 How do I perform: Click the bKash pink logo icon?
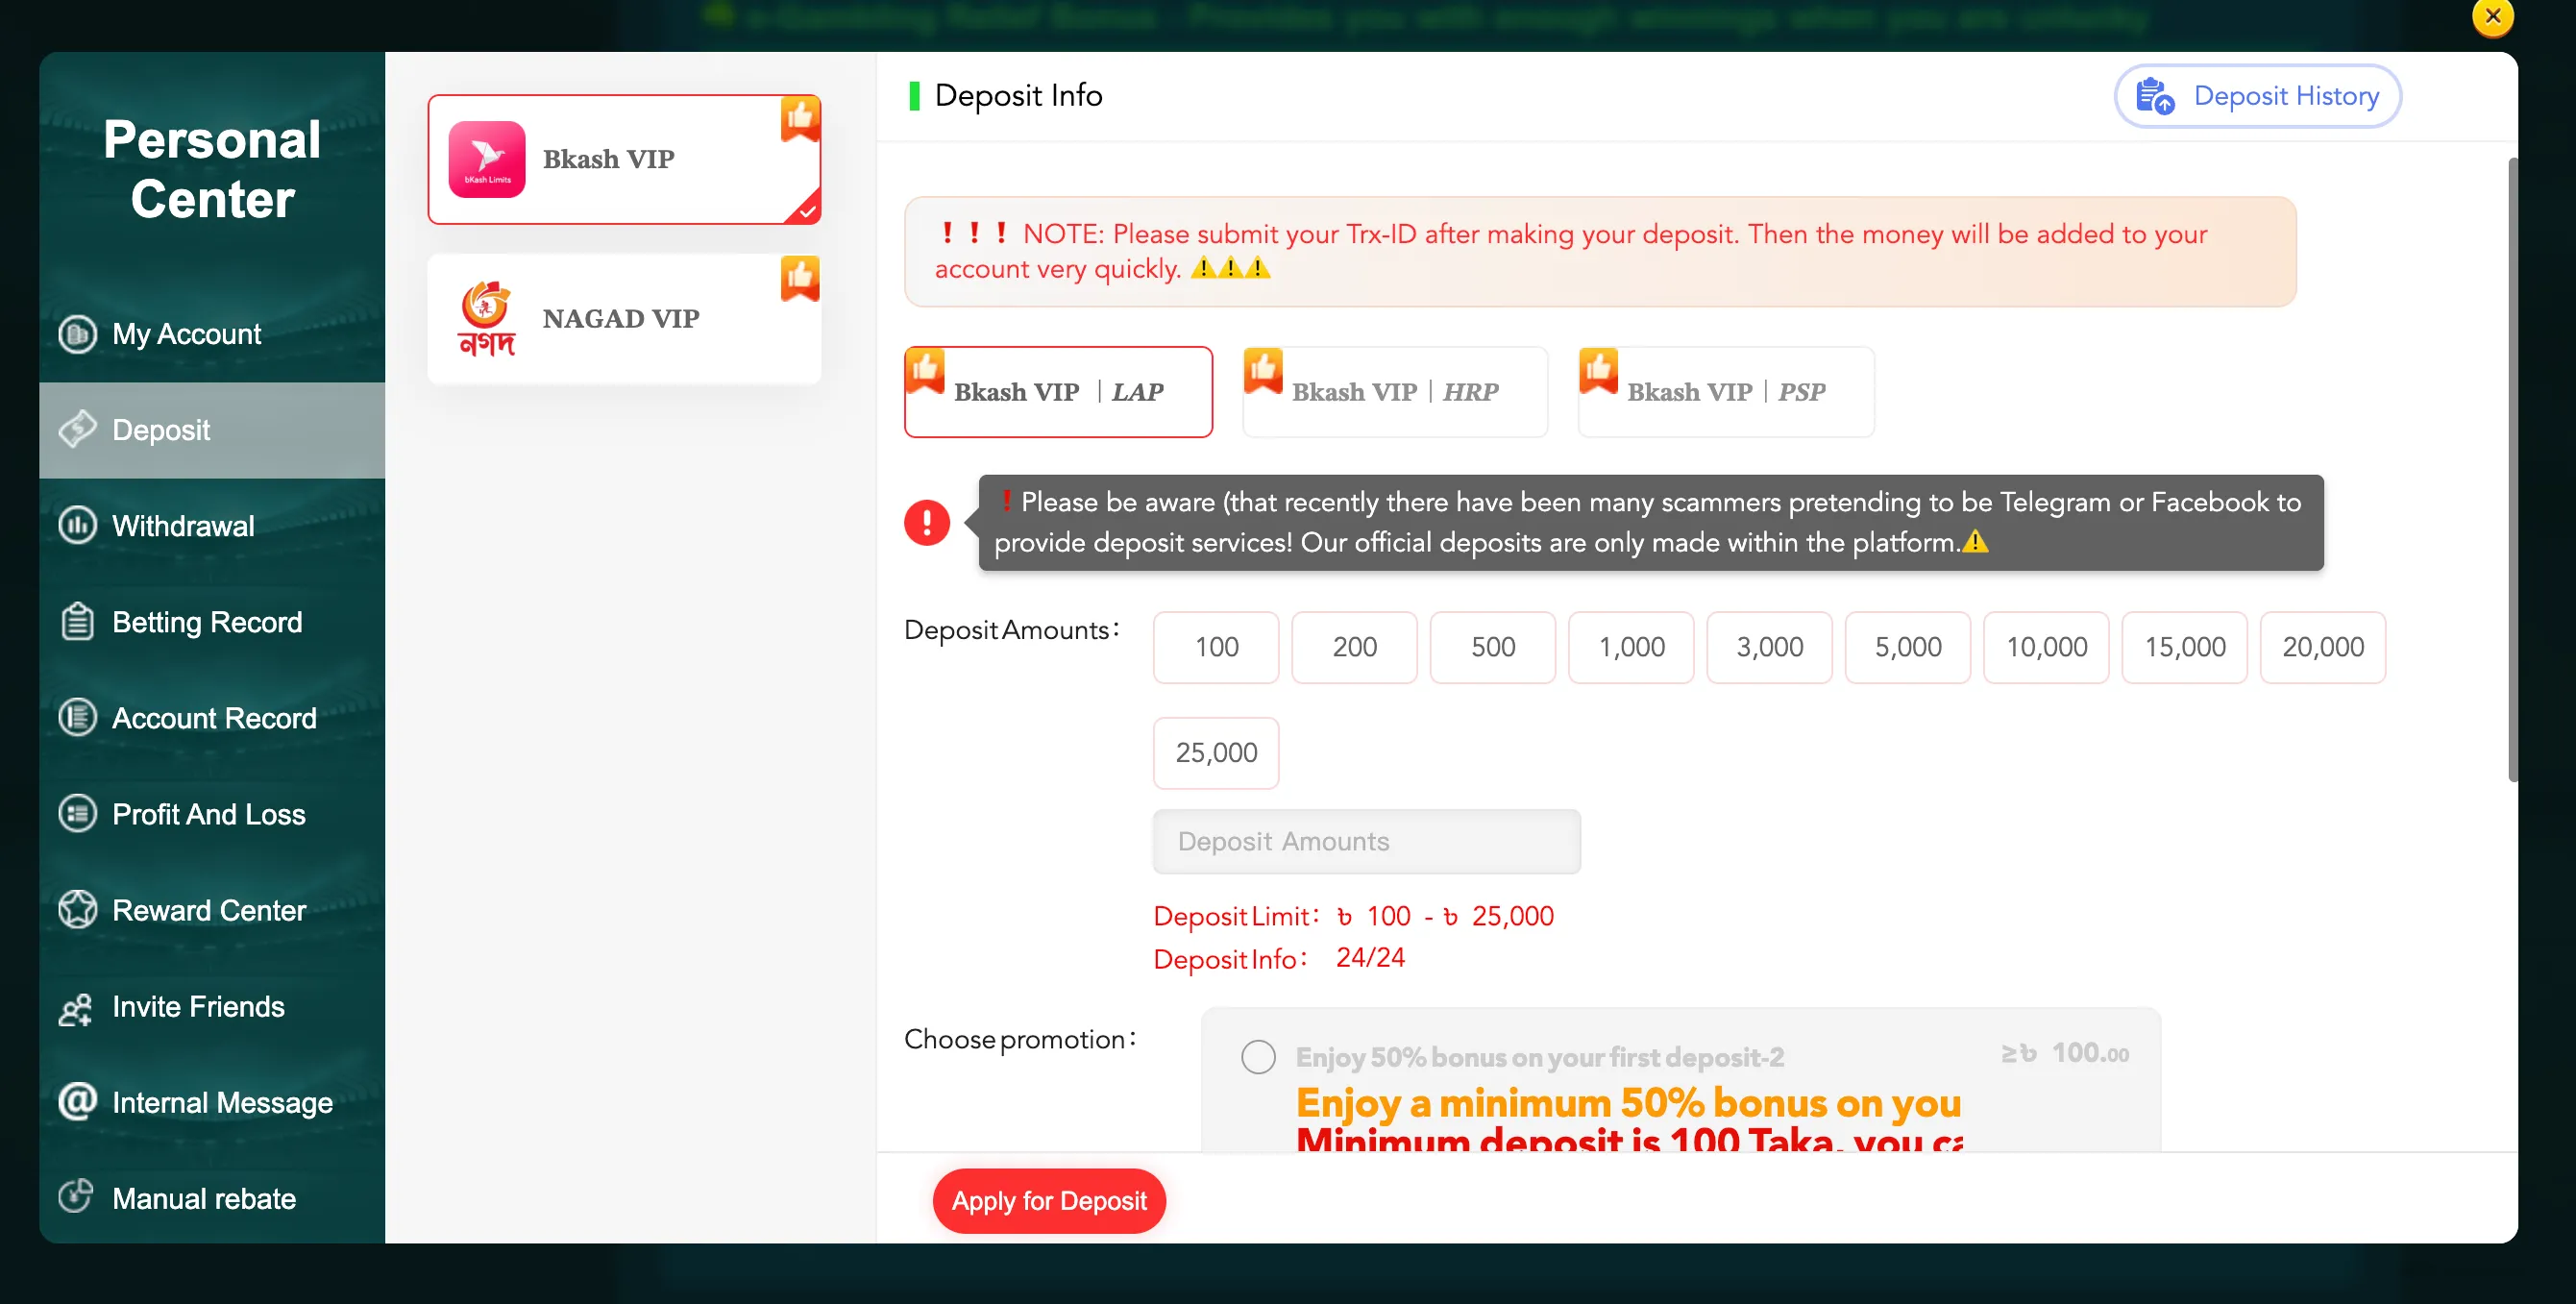[x=487, y=159]
